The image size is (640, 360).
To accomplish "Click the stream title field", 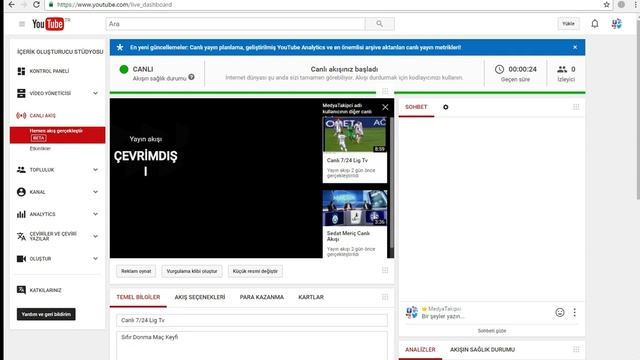I will click(252, 320).
